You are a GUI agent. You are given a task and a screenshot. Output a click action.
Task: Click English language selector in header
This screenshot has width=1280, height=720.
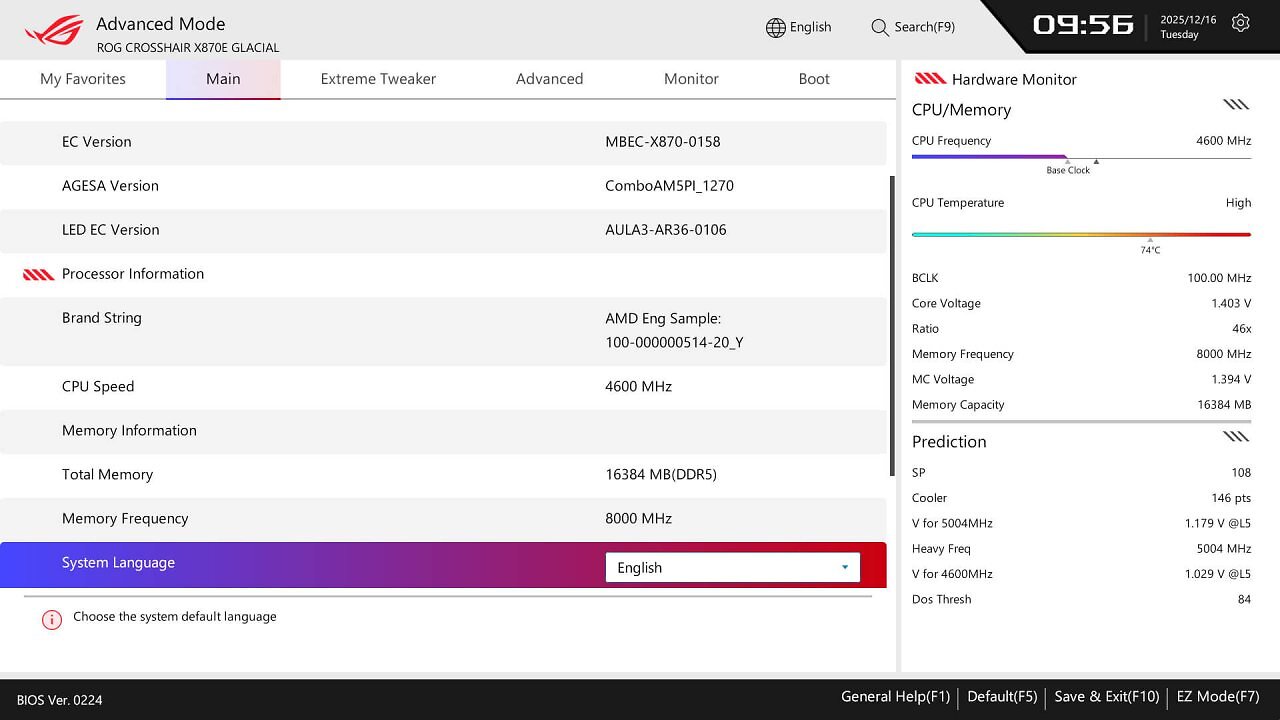tap(799, 28)
